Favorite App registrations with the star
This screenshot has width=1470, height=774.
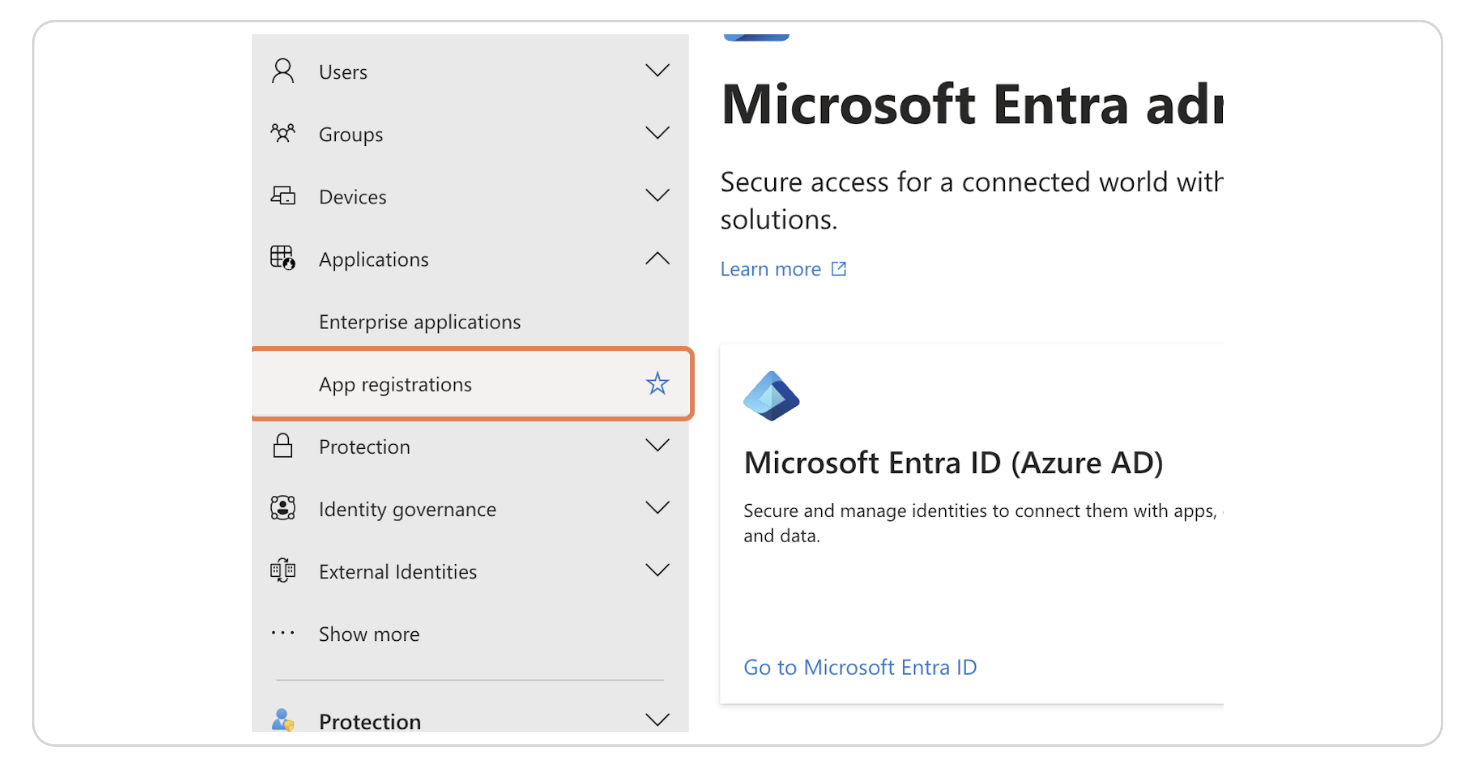[657, 384]
